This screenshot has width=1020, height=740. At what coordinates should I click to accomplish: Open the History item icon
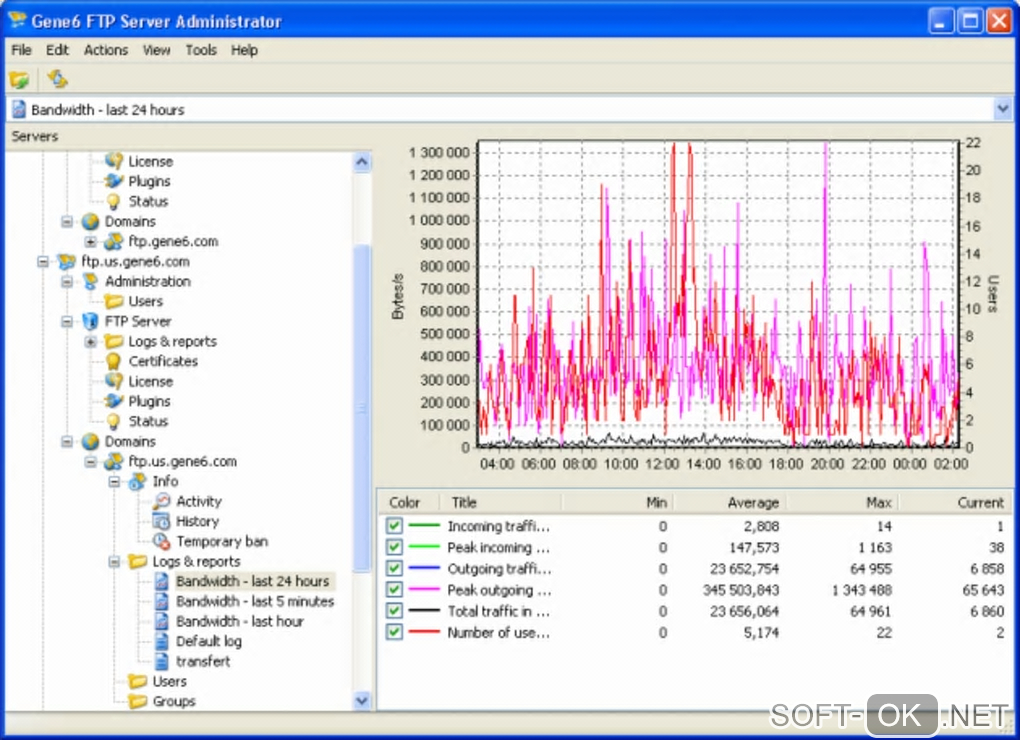click(x=162, y=522)
